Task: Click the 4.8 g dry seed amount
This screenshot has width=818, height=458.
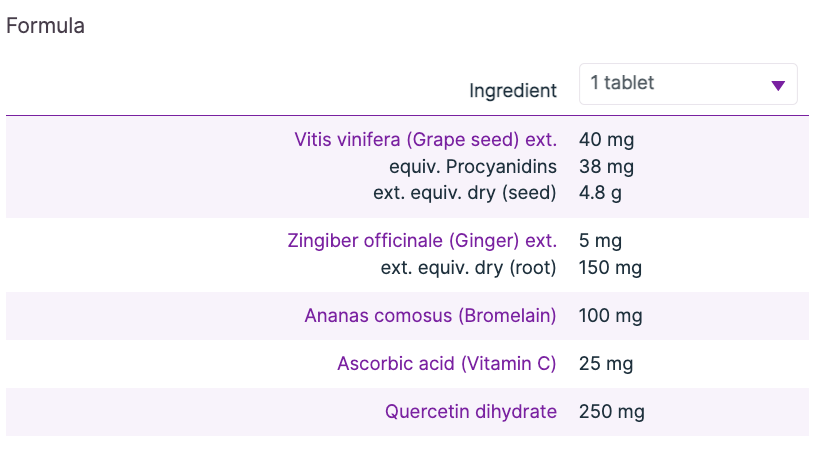Action: coord(600,192)
